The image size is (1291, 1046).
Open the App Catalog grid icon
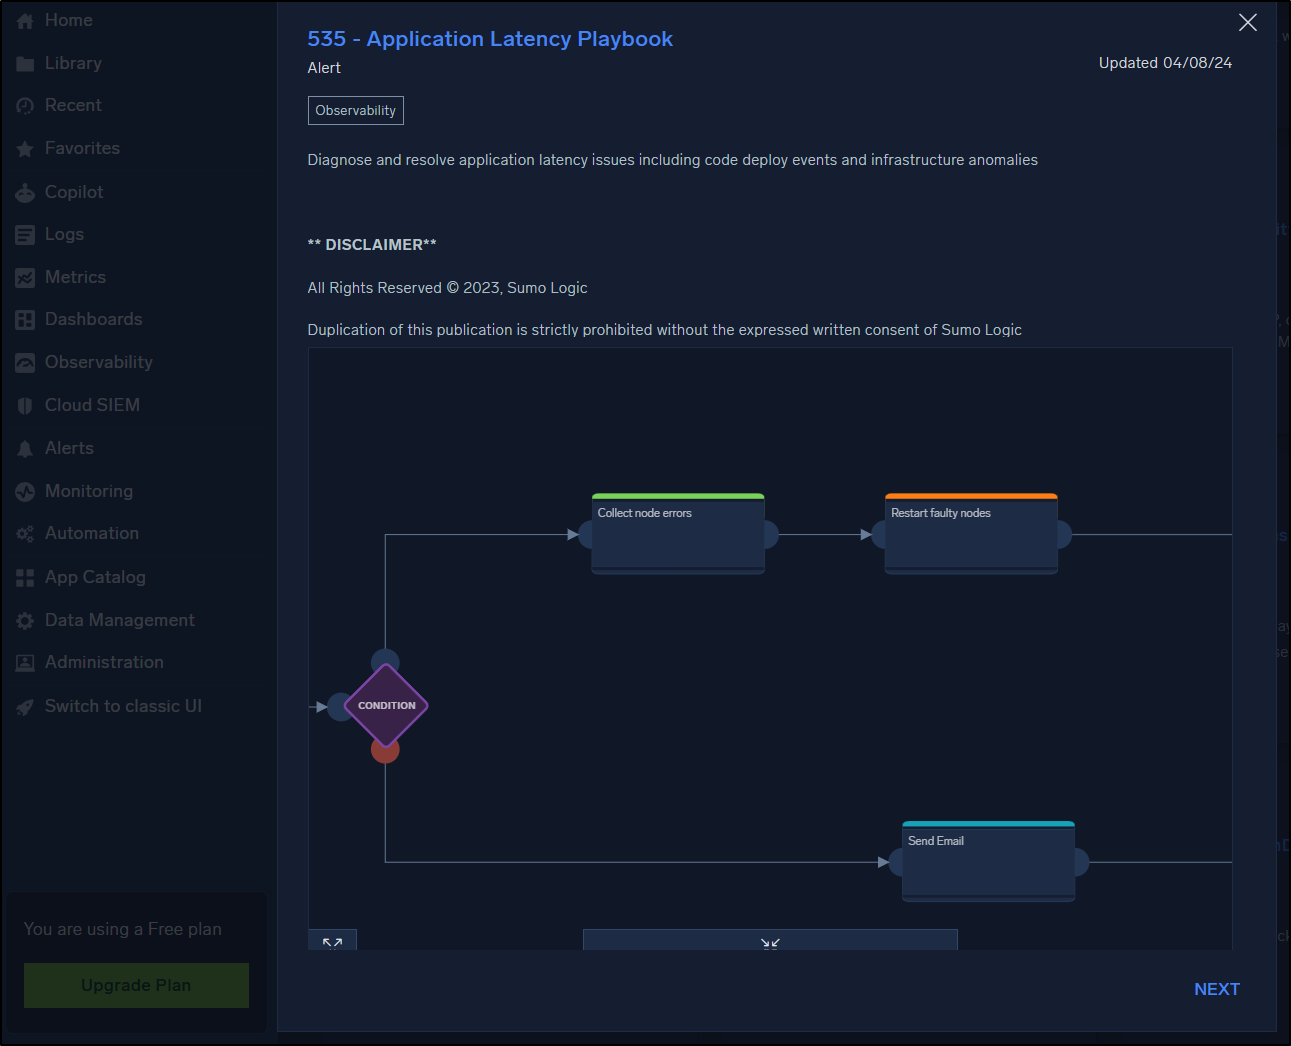pyautogui.click(x=25, y=578)
